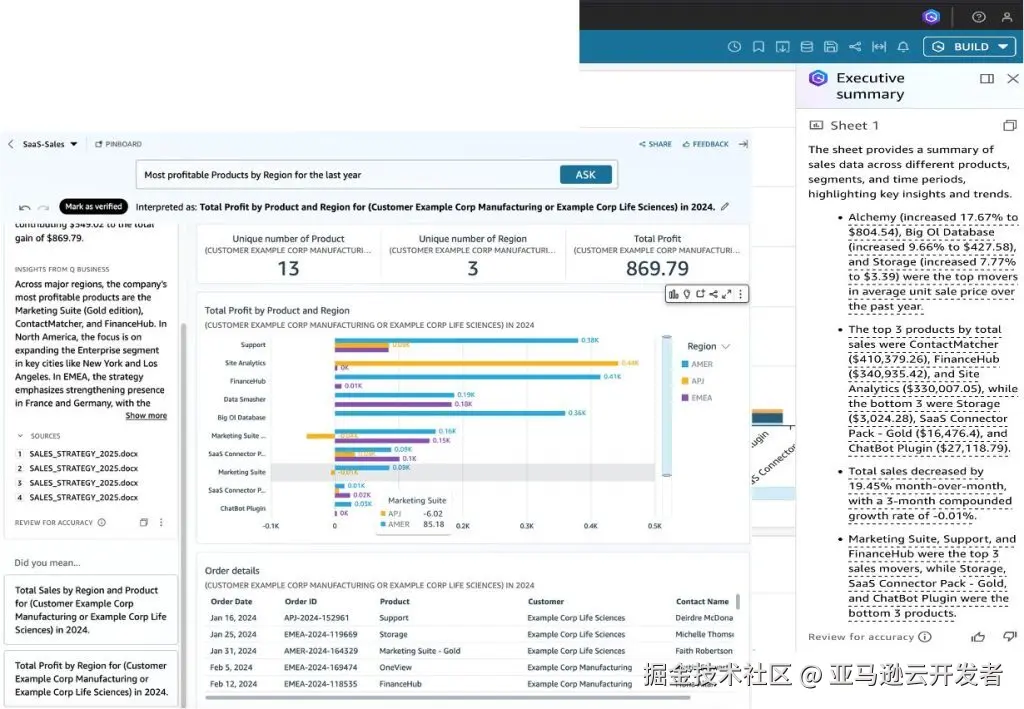Click info icon beside Review for accuracy in summary
The width and height of the screenshot is (1024, 709).
click(x=925, y=637)
